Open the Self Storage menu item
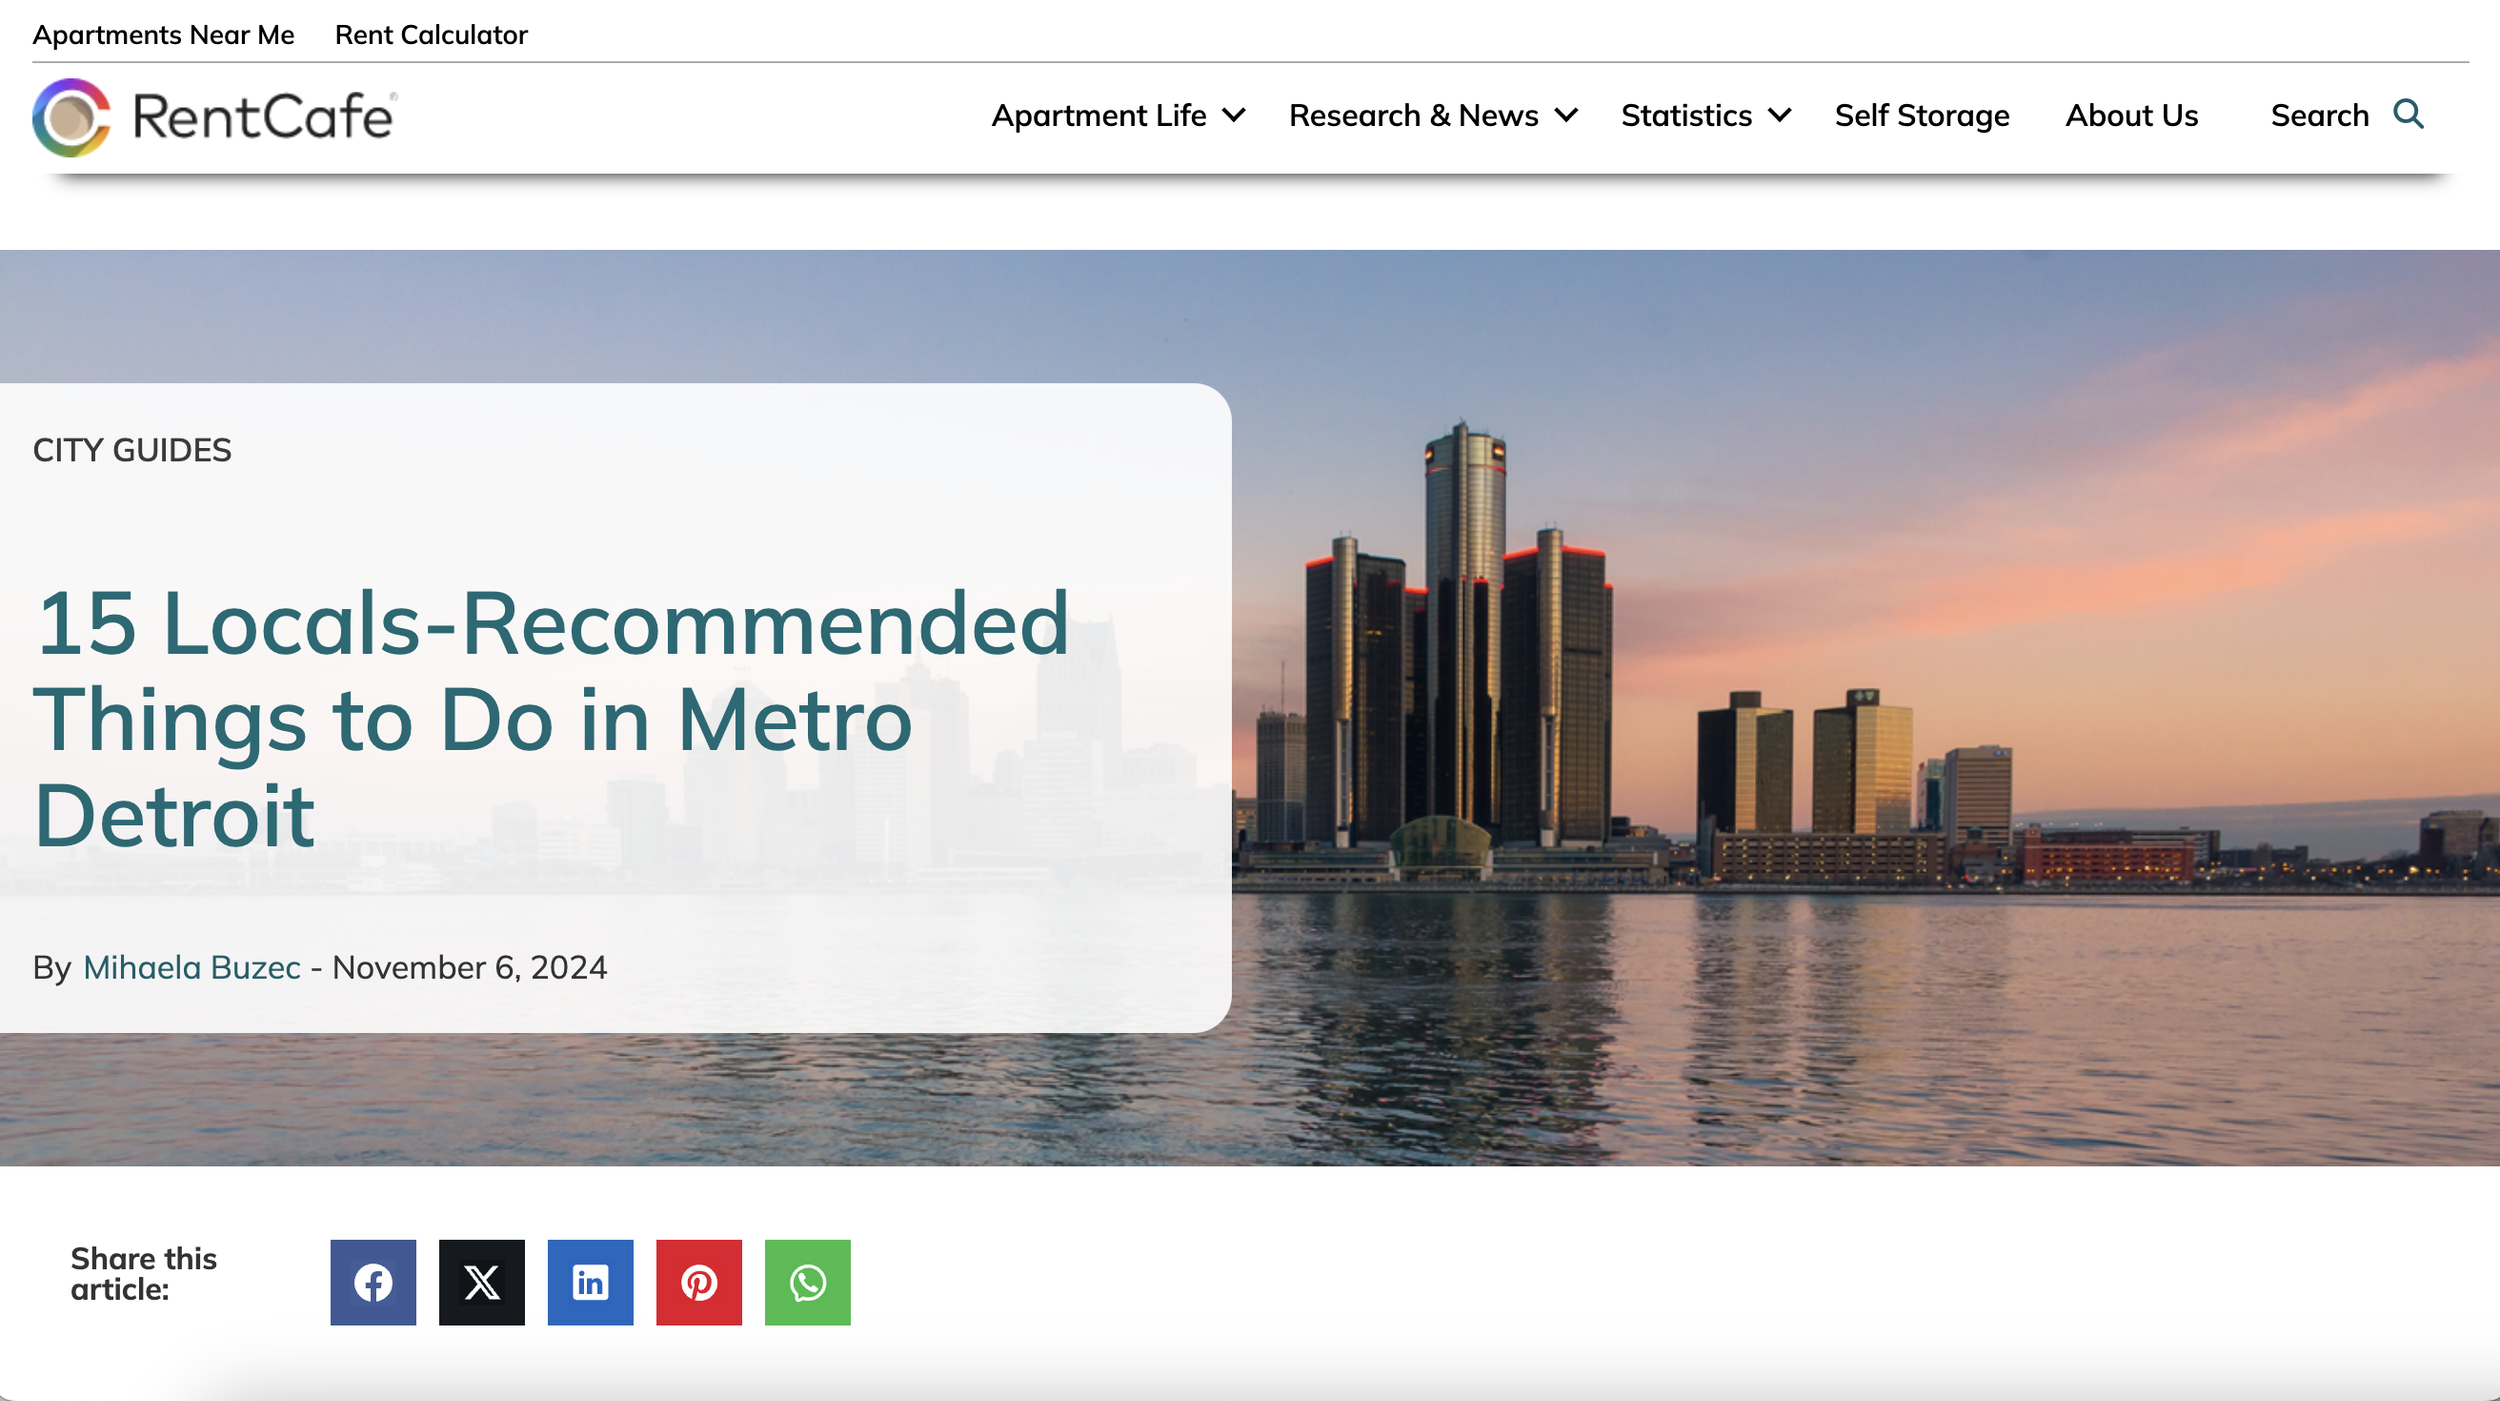Image resolution: width=2500 pixels, height=1401 pixels. click(x=1921, y=116)
